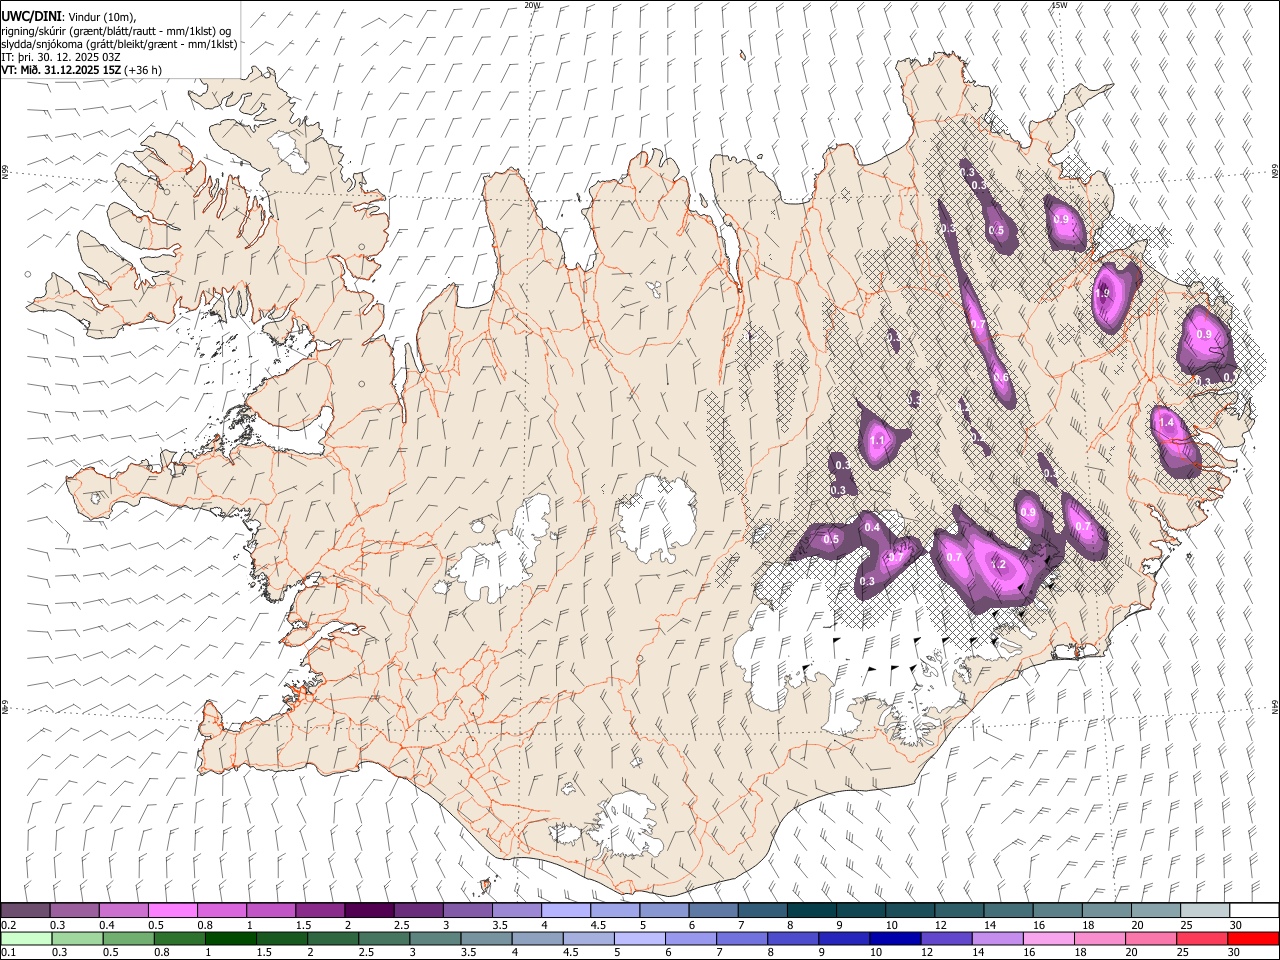Image resolution: width=1280 pixels, height=960 pixels.
Task: Click the 1.1 snowfall value label
Action: coord(878,441)
